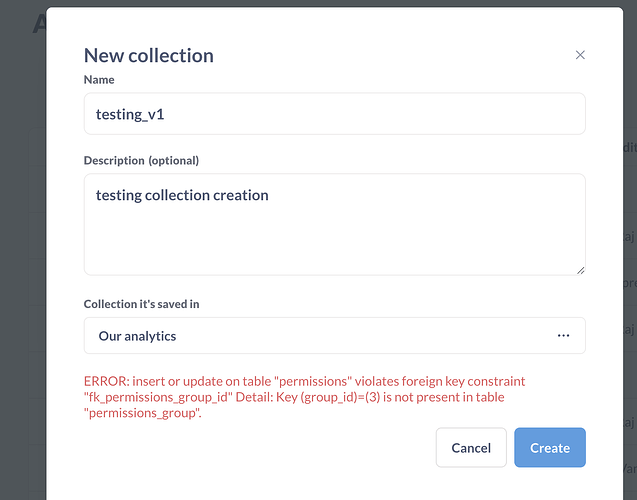Focus the Name field containing testing_v1
The height and width of the screenshot is (500, 637).
coord(334,114)
